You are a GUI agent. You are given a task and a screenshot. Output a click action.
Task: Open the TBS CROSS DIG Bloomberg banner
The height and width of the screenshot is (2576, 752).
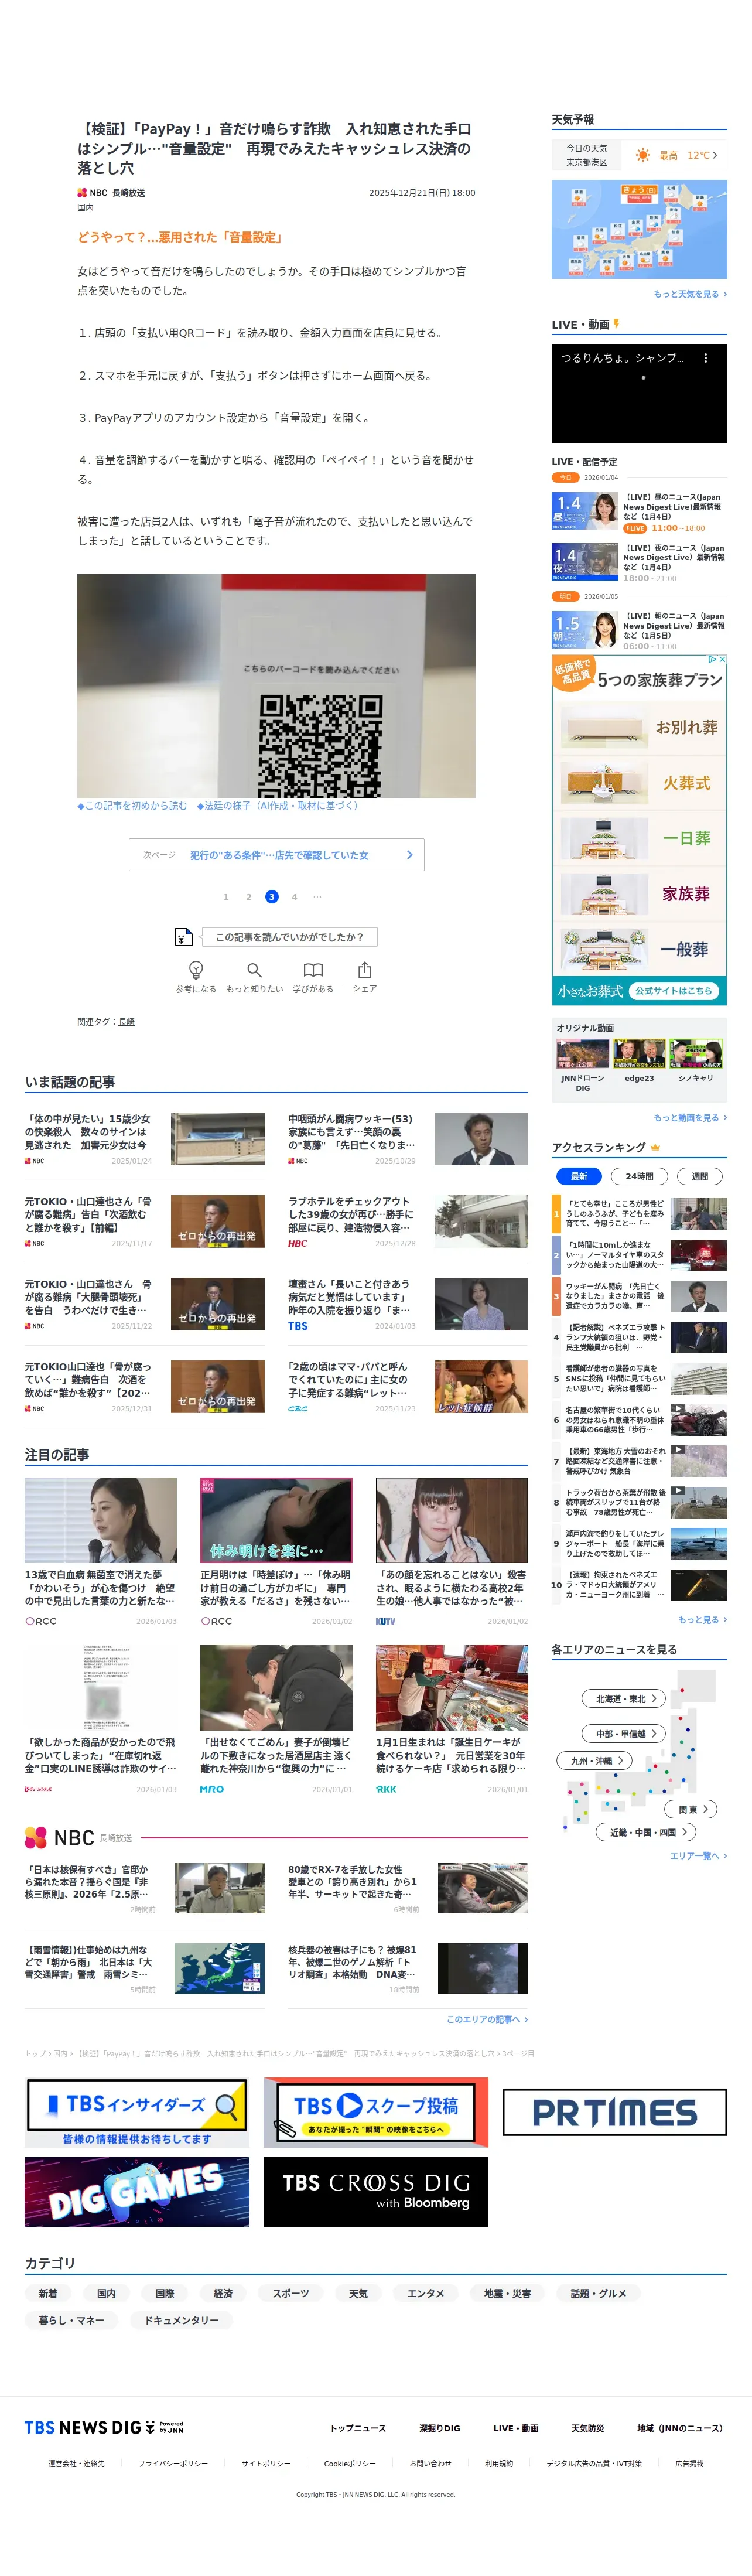coord(376,2192)
